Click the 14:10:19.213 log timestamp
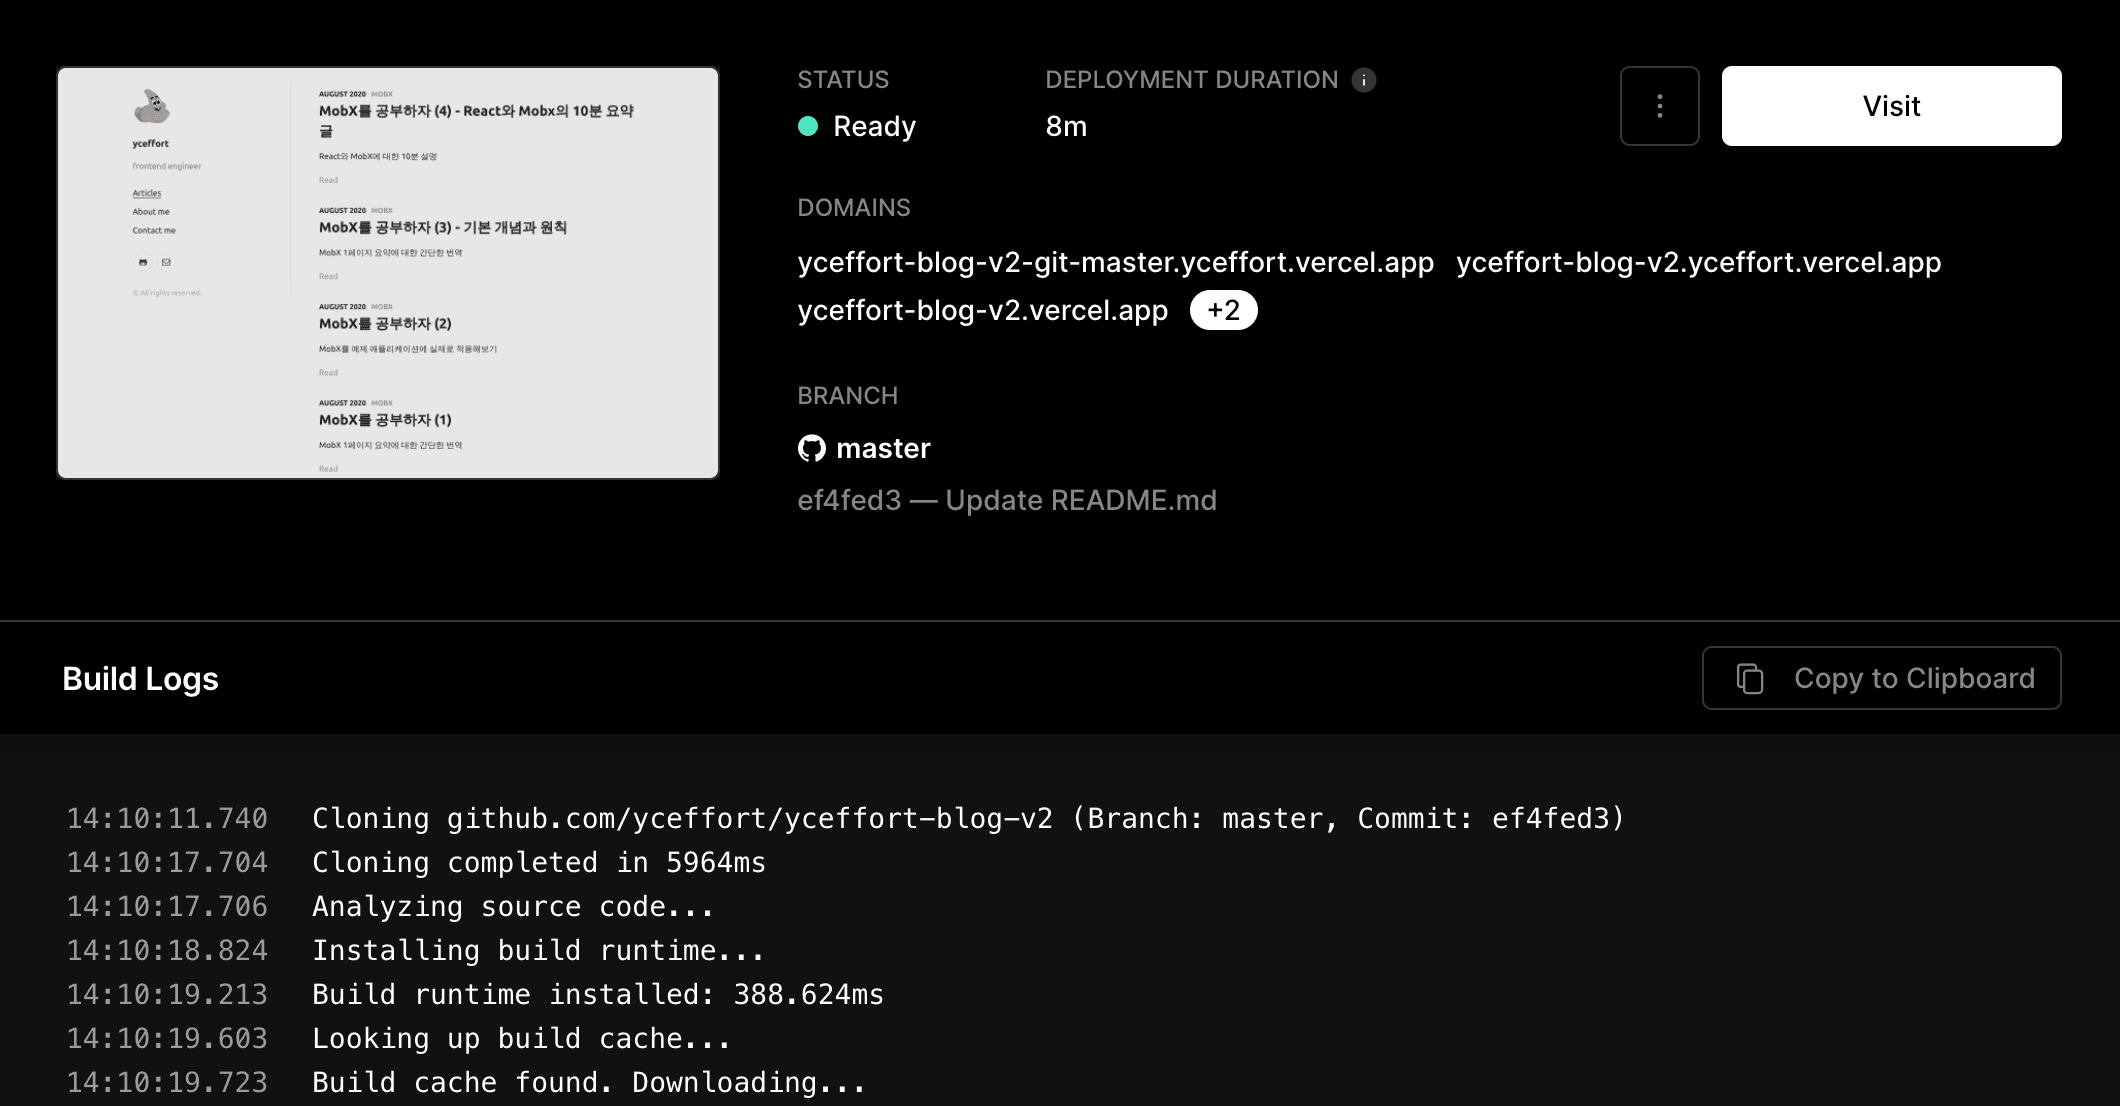Image resolution: width=2120 pixels, height=1106 pixels. (x=167, y=994)
